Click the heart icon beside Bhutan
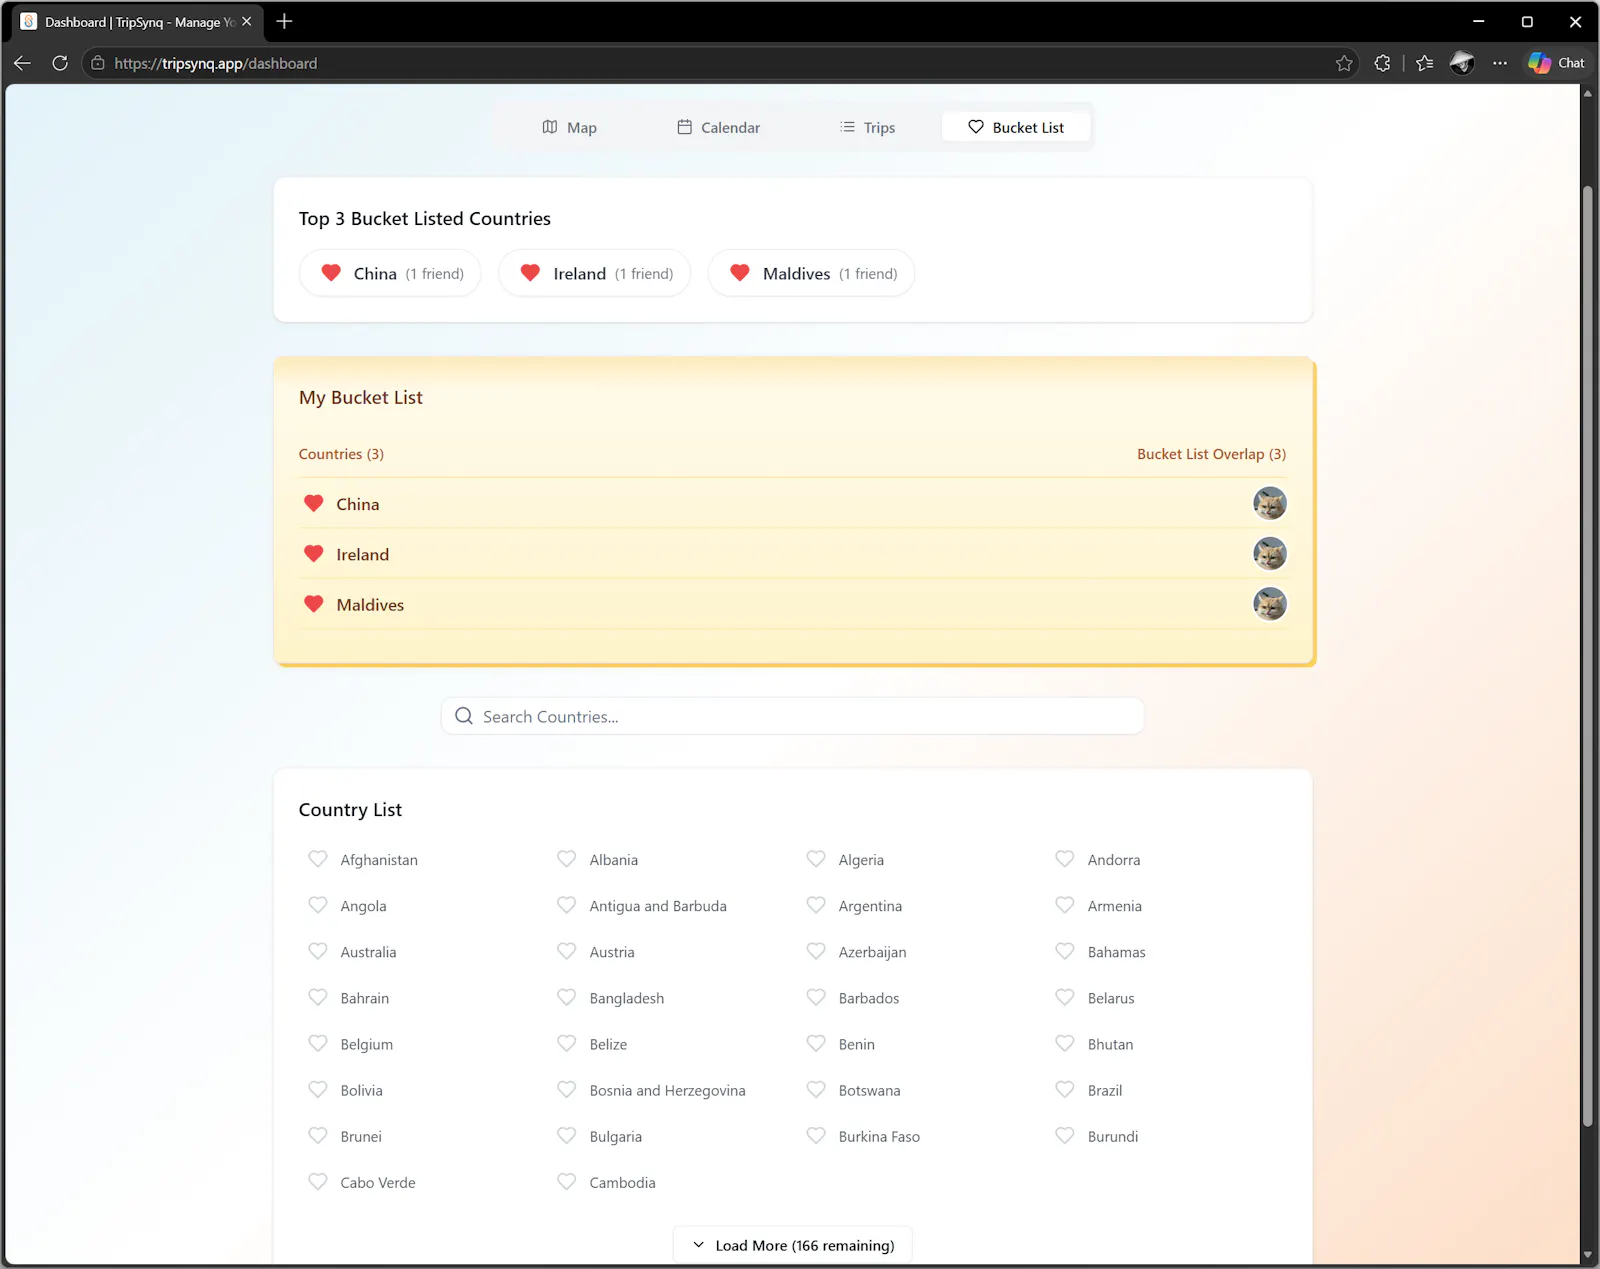This screenshot has width=1600, height=1269. [1065, 1043]
